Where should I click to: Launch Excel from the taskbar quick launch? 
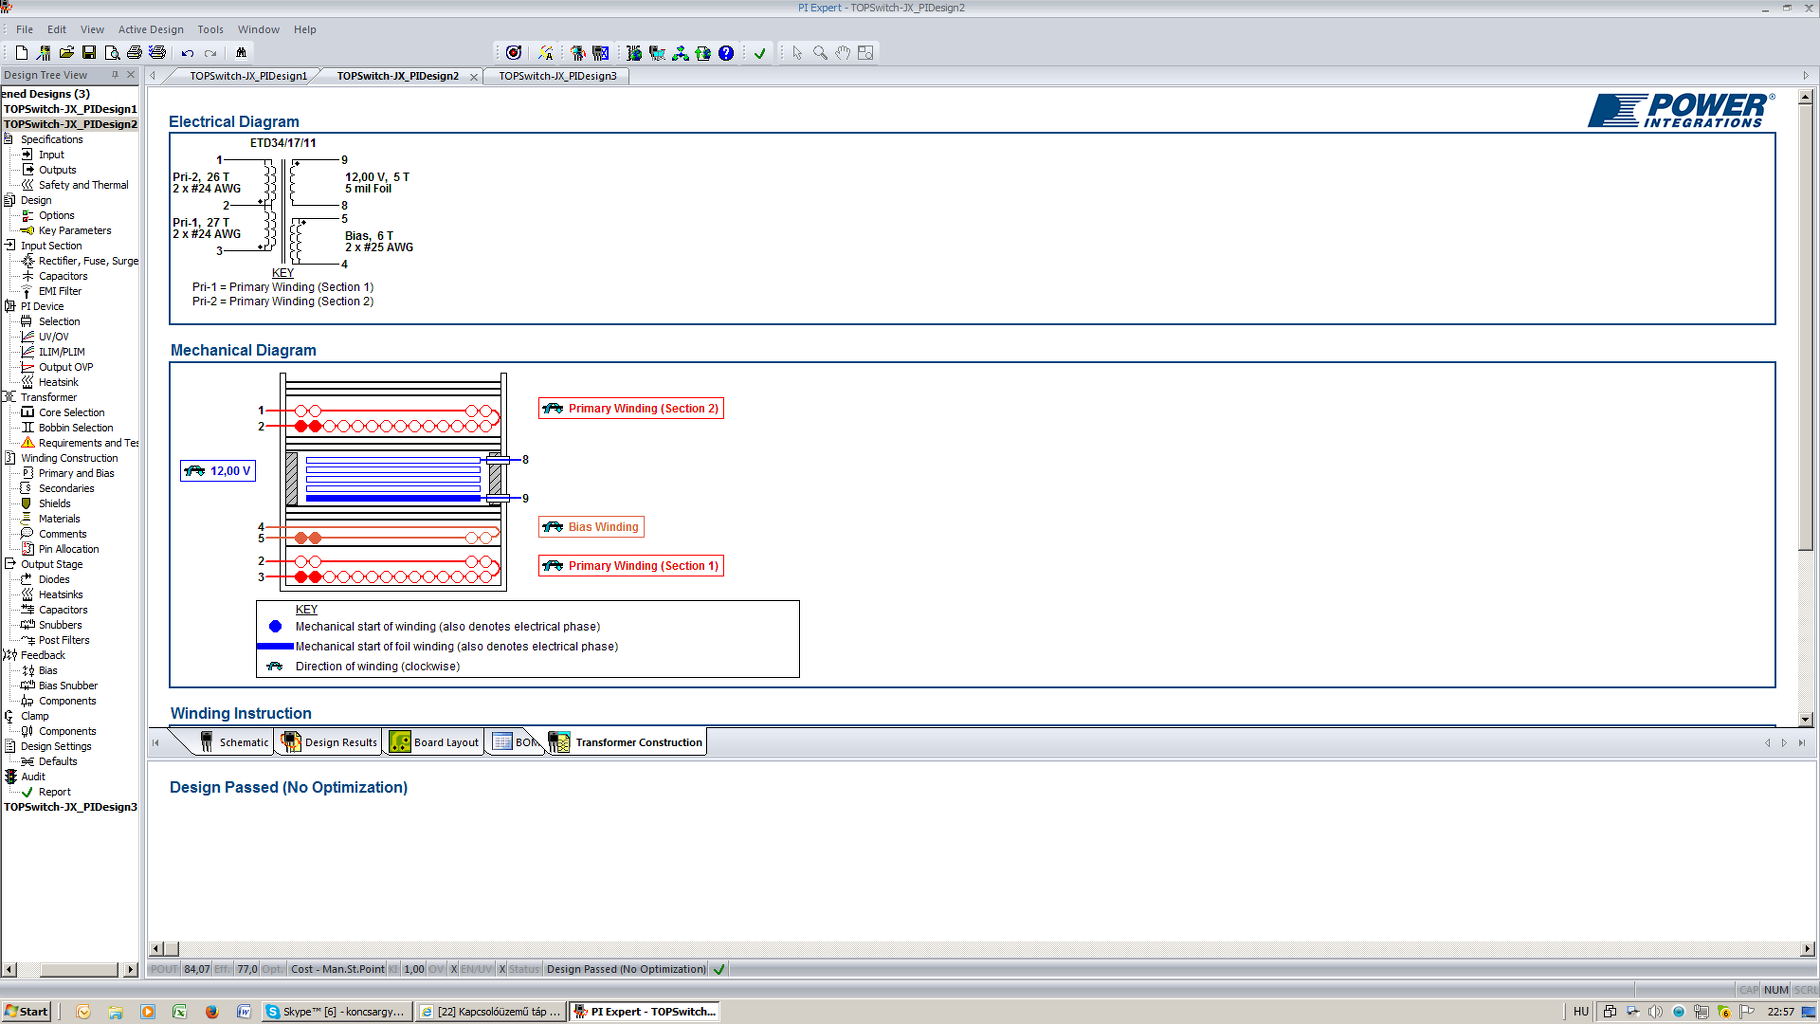click(x=180, y=1012)
